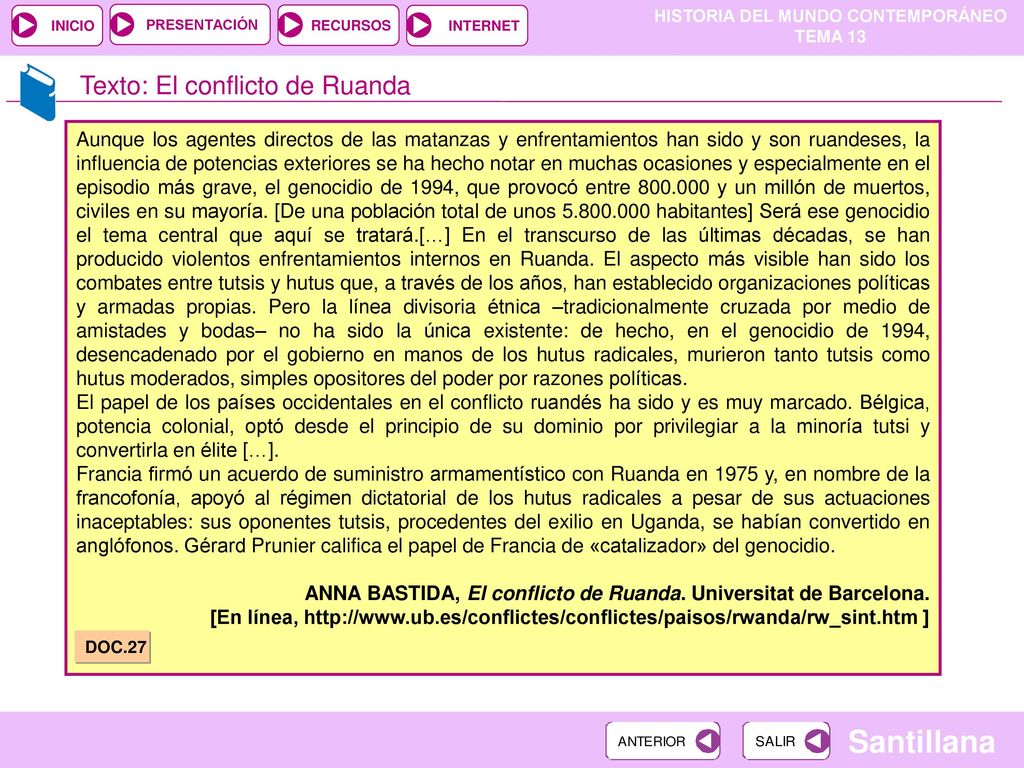Click the PRESENTACIÓN play arrow icon
Screen dimensions: 1024x768
click(122, 24)
